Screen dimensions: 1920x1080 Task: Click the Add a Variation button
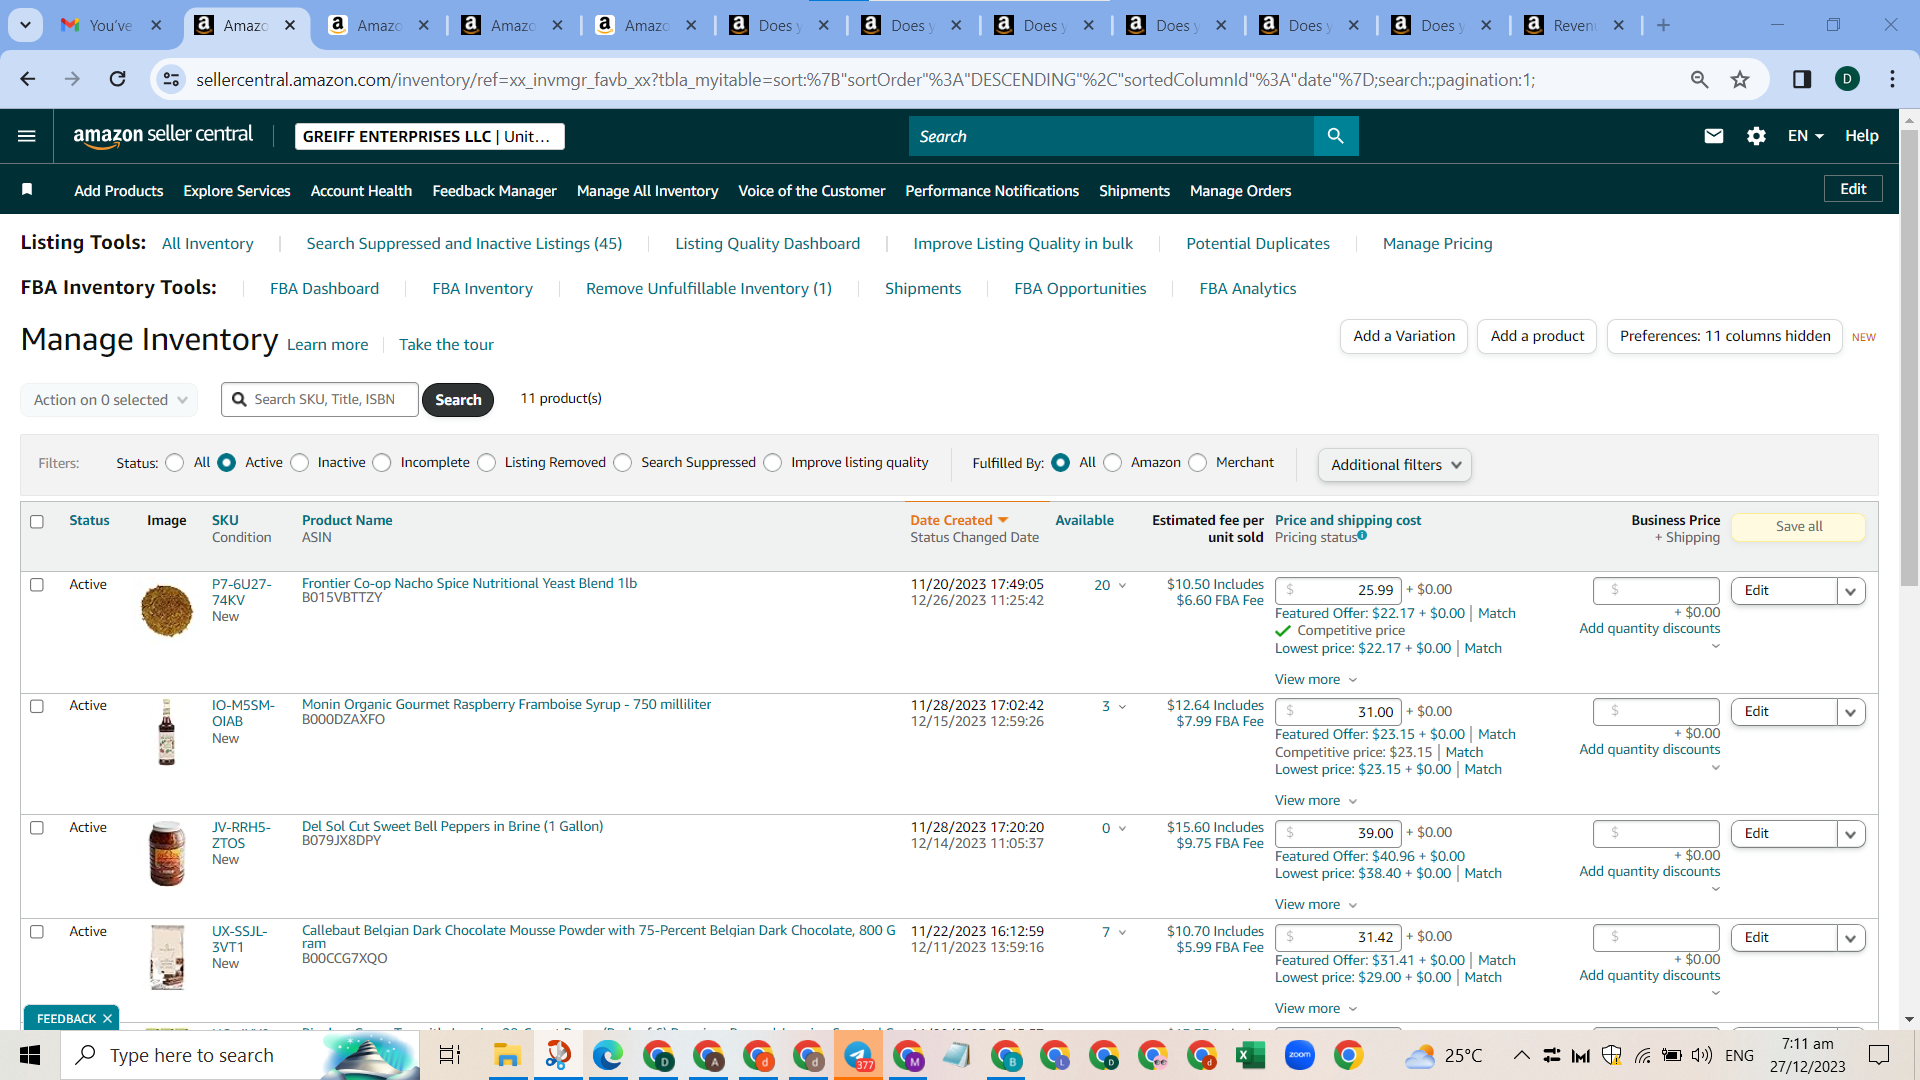pyautogui.click(x=1404, y=336)
